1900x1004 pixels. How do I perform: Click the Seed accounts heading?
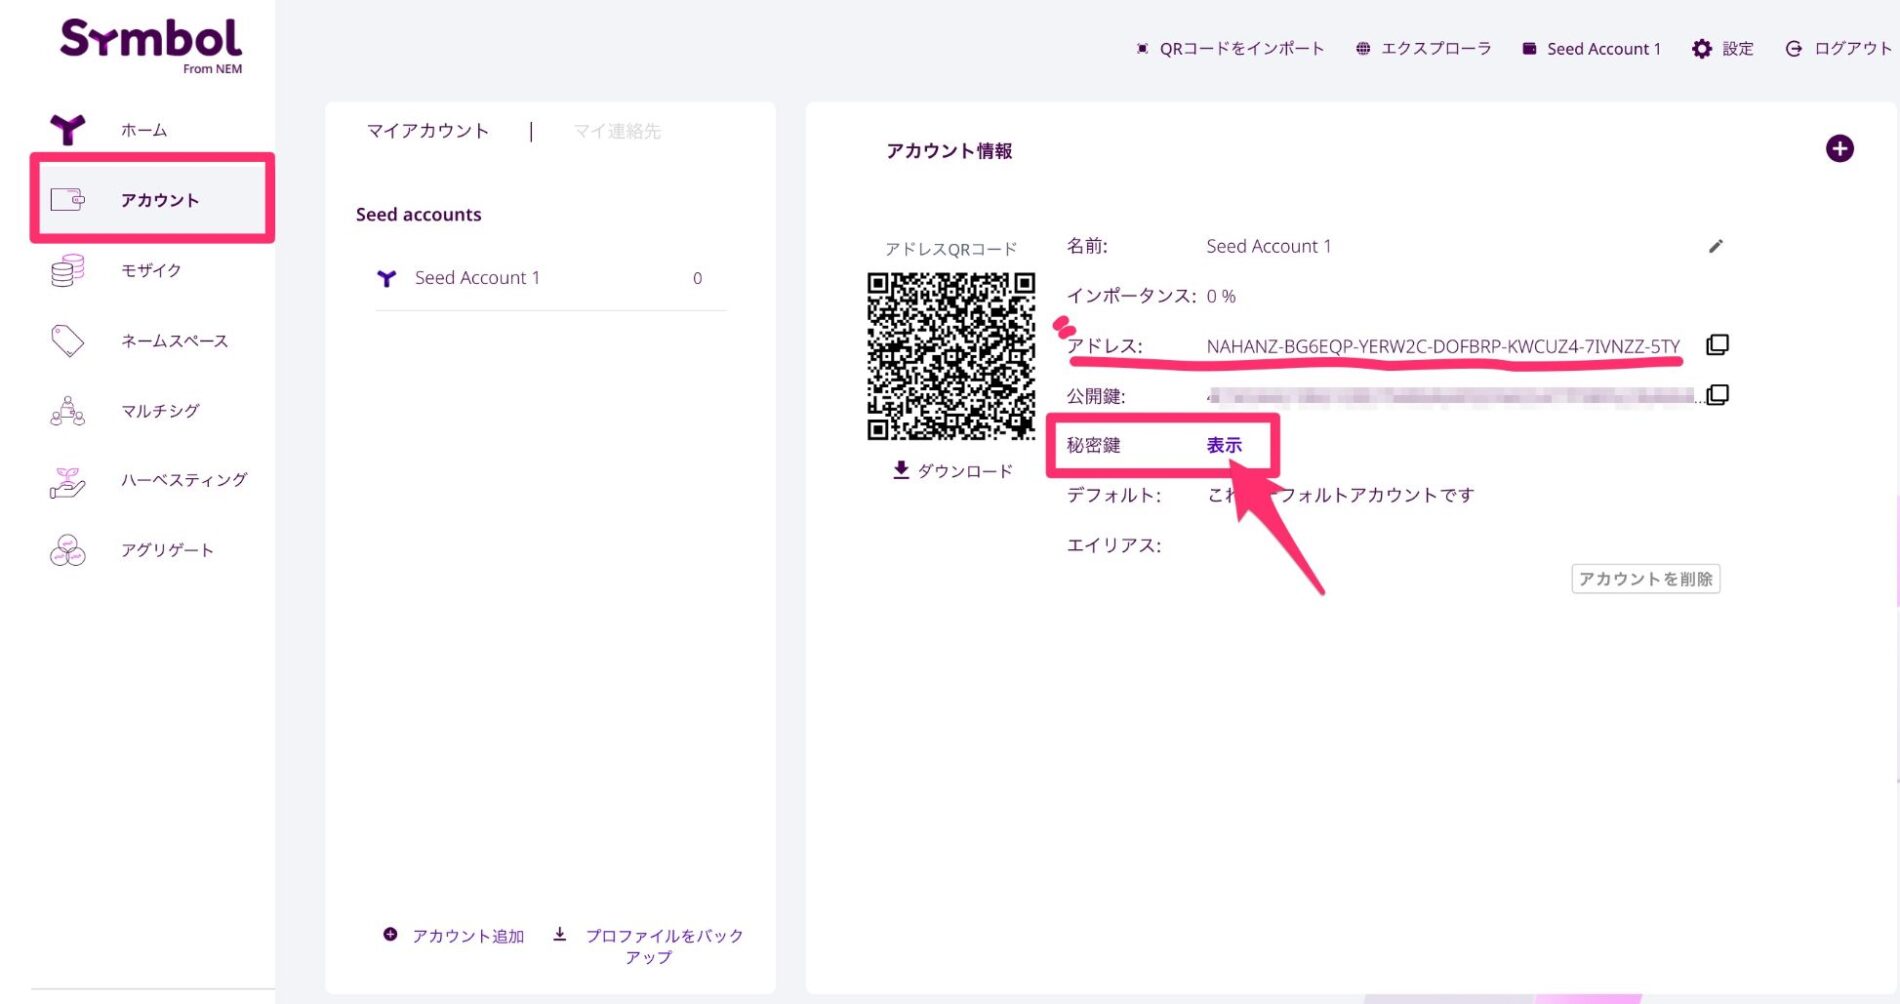click(x=418, y=214)
